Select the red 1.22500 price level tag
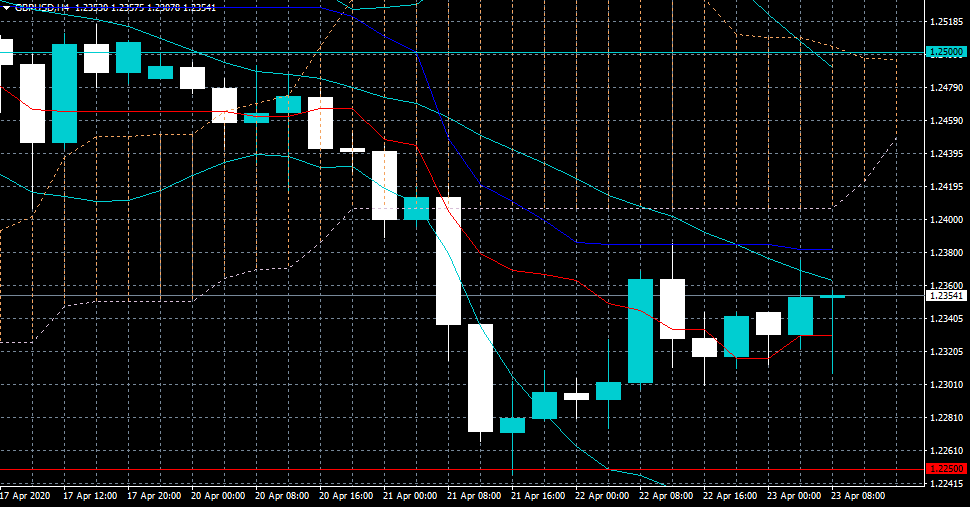The height and width of the screenshot is (507, 970). point(946,469)
